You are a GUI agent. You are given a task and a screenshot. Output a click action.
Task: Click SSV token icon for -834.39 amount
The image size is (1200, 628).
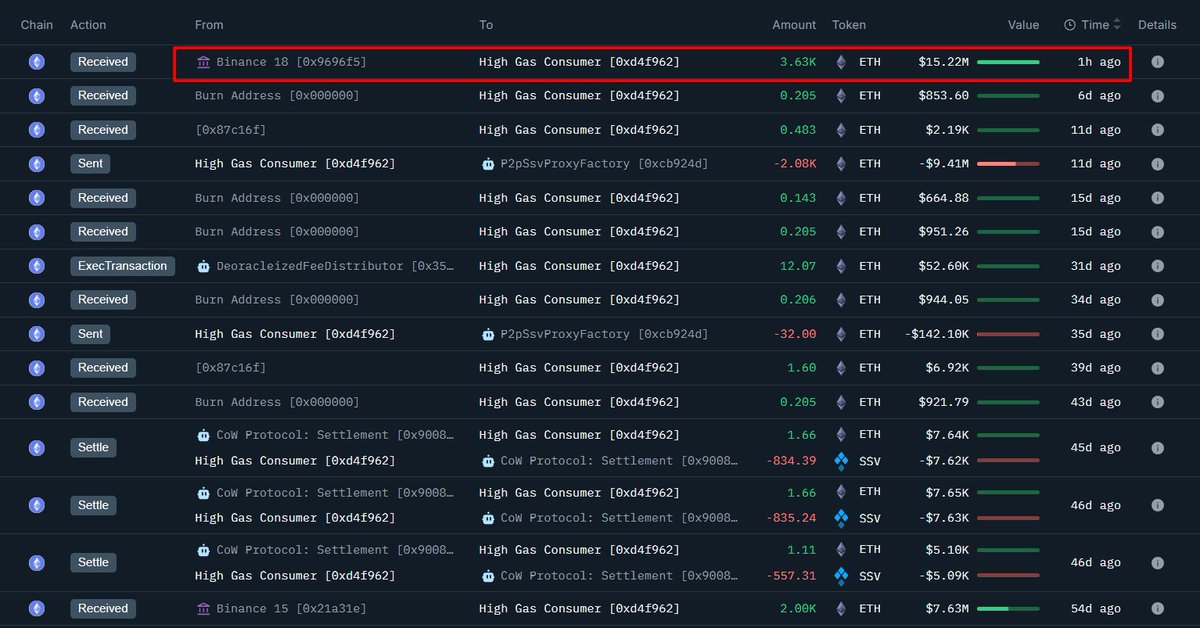841,461
